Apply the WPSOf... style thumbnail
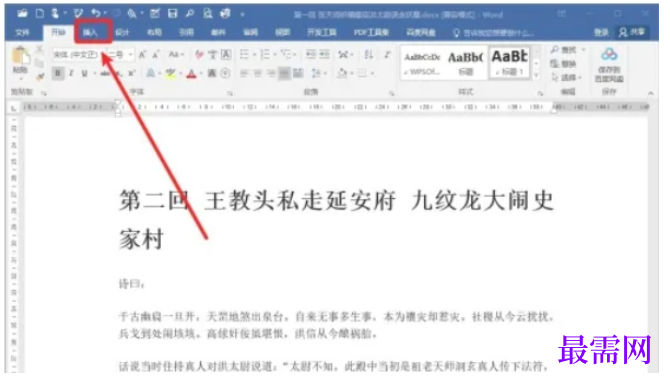 [x=422, y=63]
